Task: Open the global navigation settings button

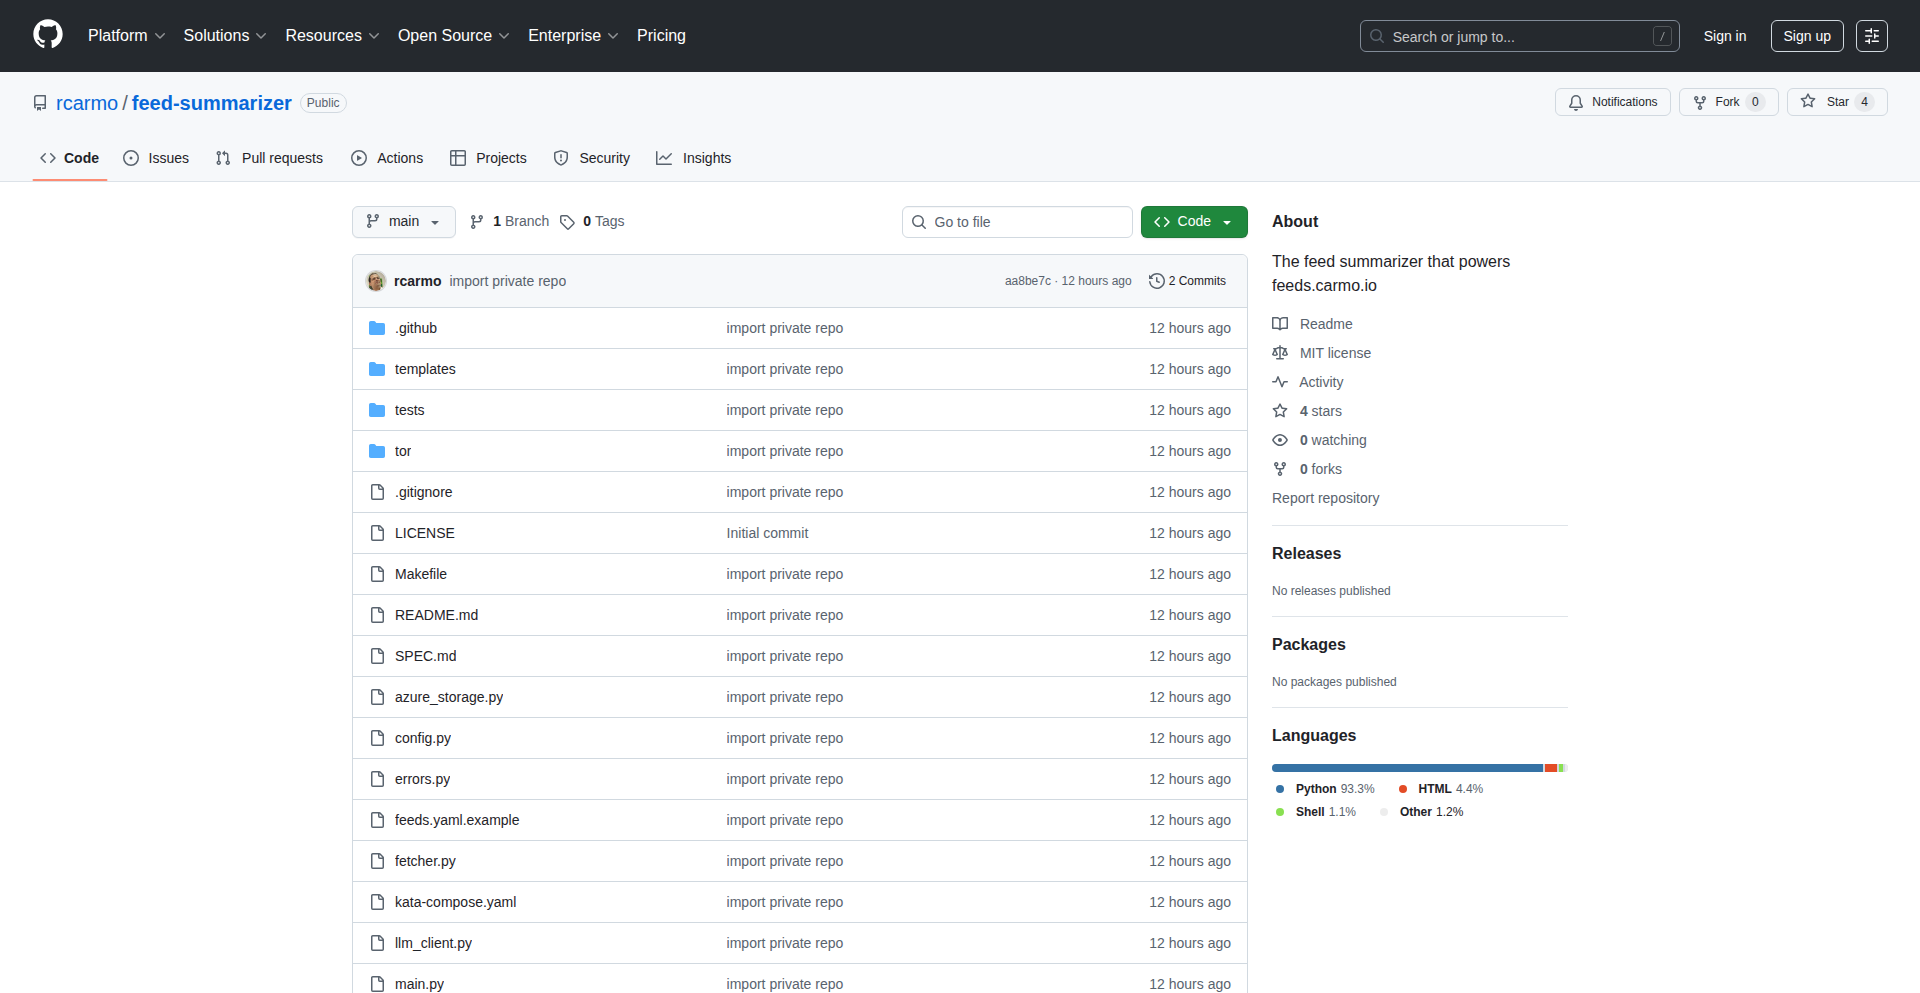Action: 1871,36
